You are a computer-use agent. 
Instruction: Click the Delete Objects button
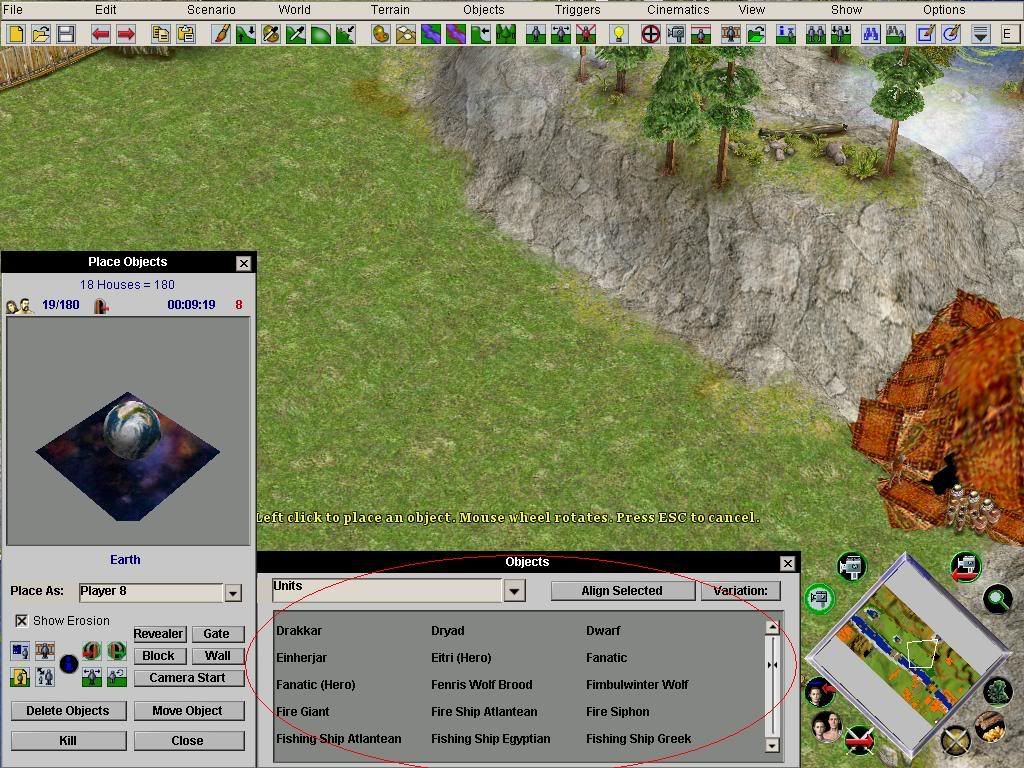[68, 711]
